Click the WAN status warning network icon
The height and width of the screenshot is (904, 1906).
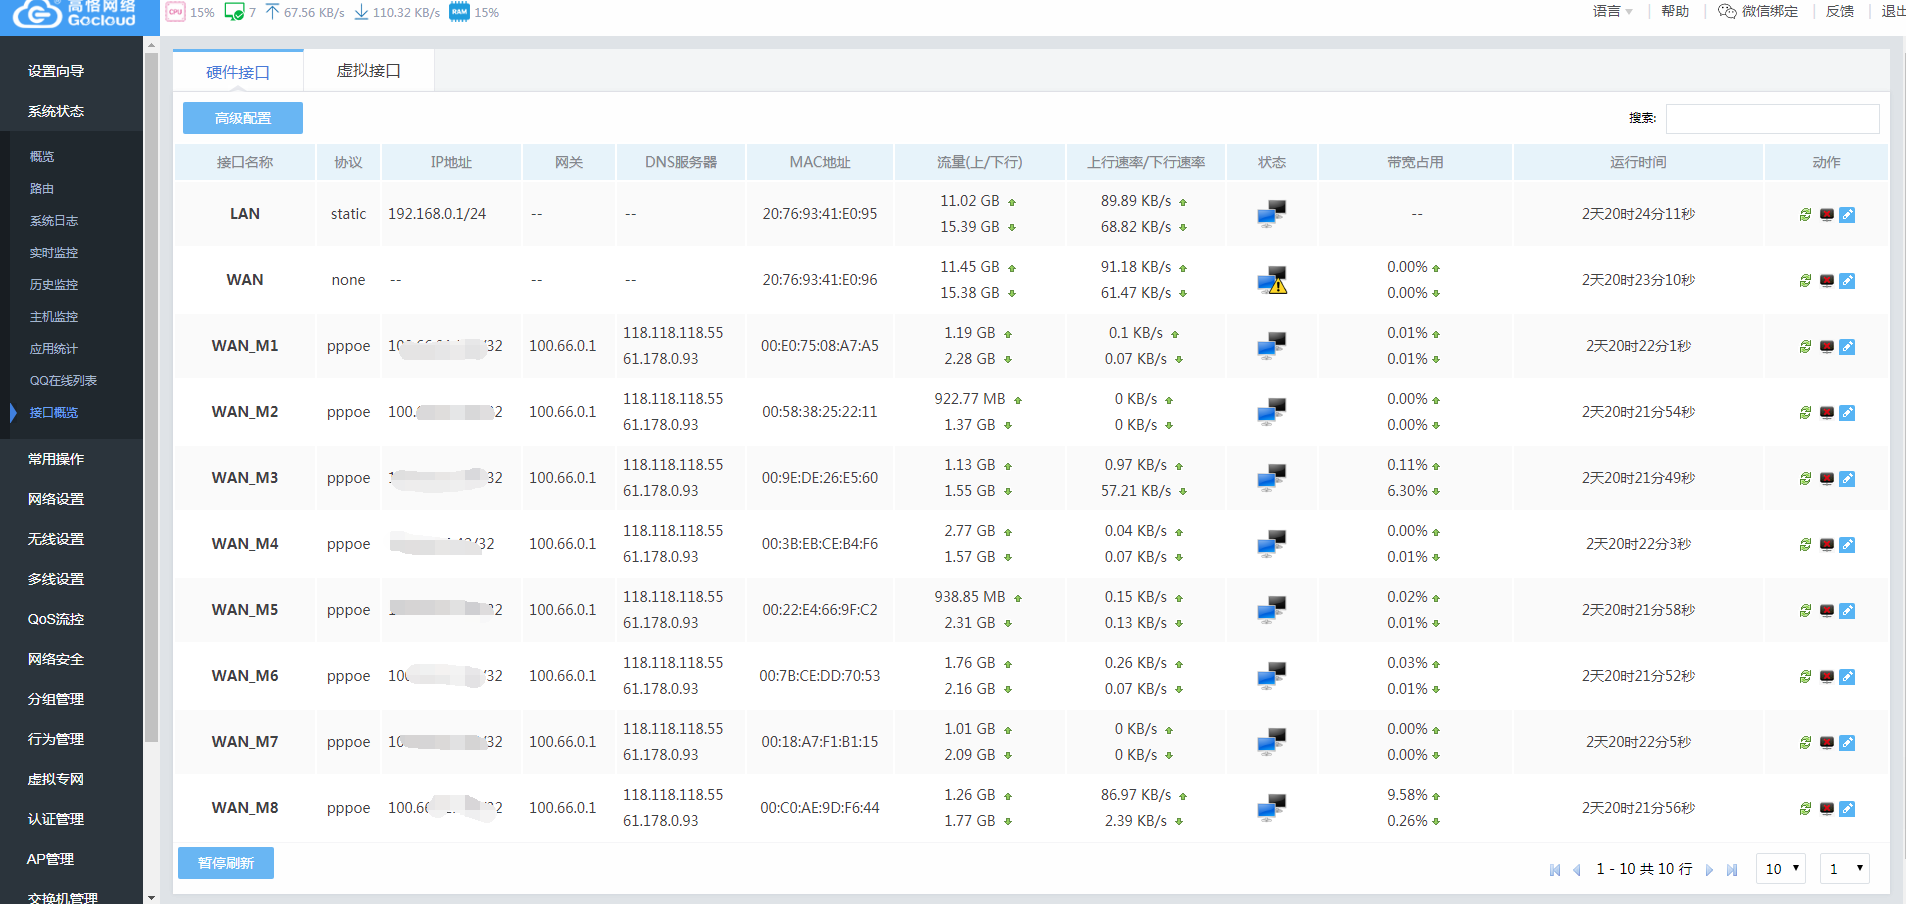(1272, 280)
